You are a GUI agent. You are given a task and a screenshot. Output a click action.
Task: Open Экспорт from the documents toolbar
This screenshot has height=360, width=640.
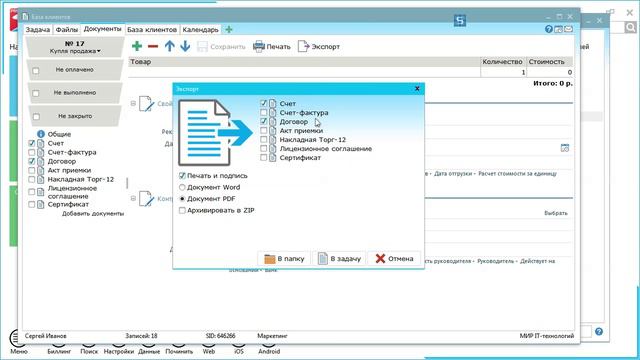click(319, 47)
